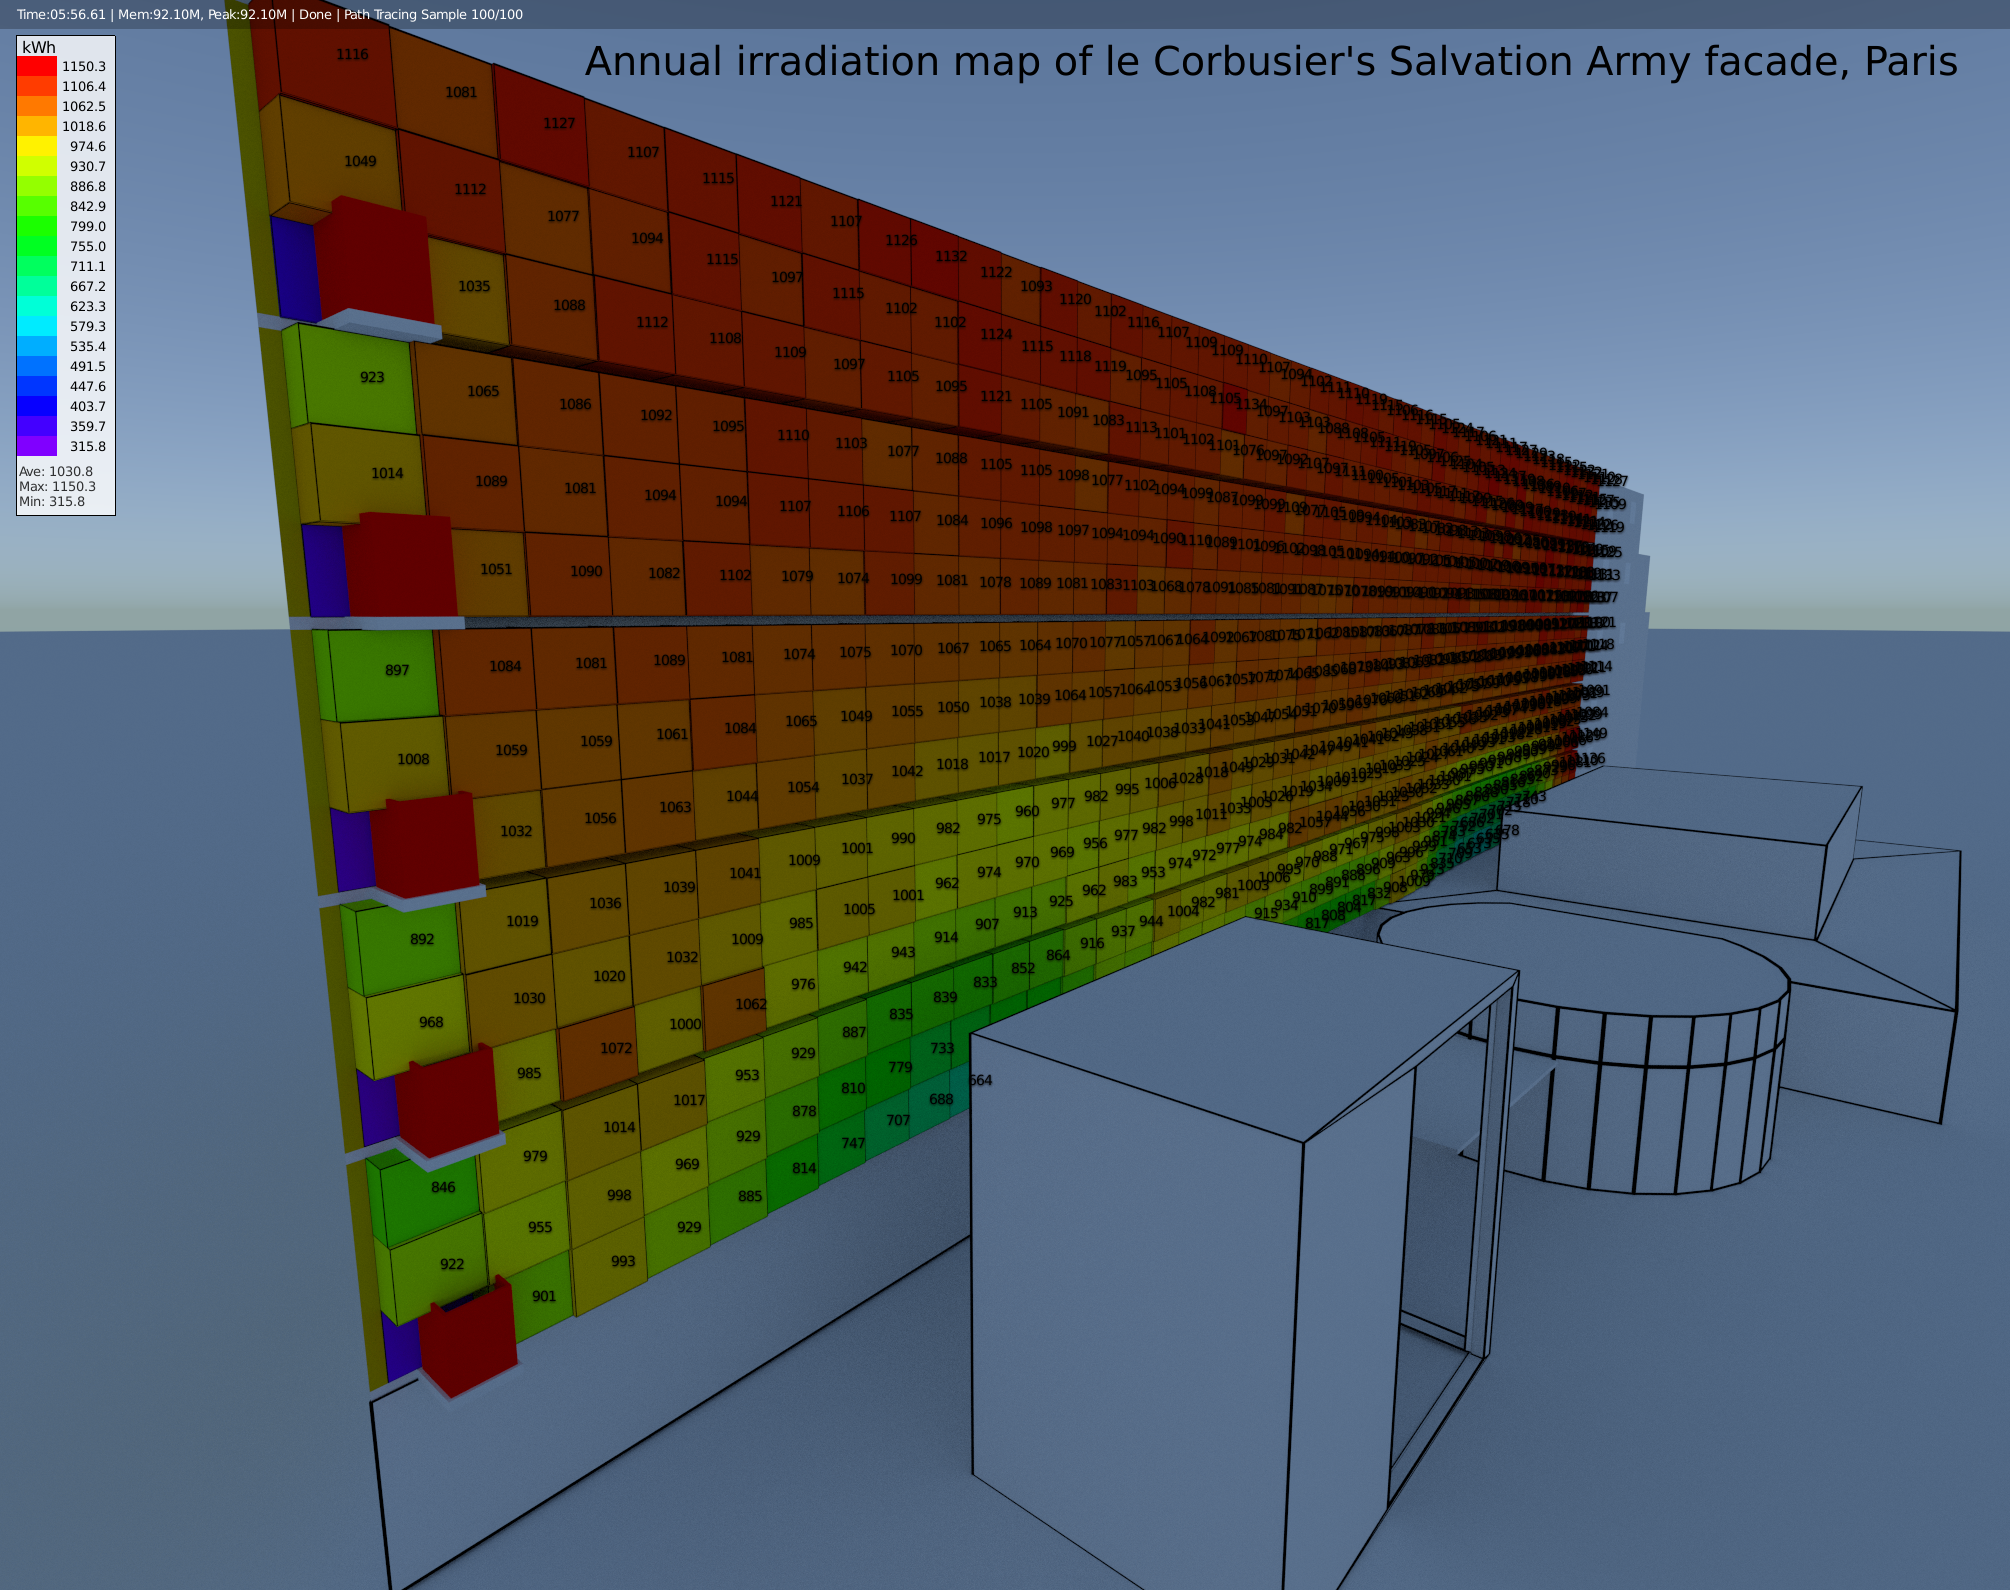Click the facade panel value 955
The image size is (2010, 1590).
point(540,1227)
